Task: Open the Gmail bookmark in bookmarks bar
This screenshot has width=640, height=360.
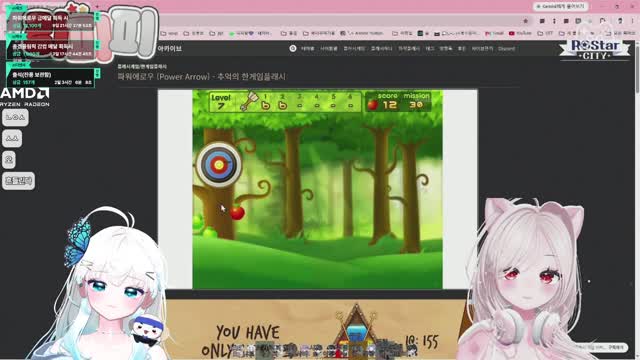Action: [x=494, y=33]
